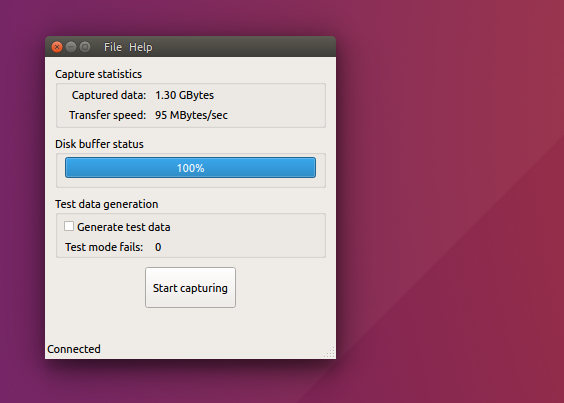The height and width of the screenshot is (403, 564).
Task: Open the File menu
Action: click(x=113, y=47)
